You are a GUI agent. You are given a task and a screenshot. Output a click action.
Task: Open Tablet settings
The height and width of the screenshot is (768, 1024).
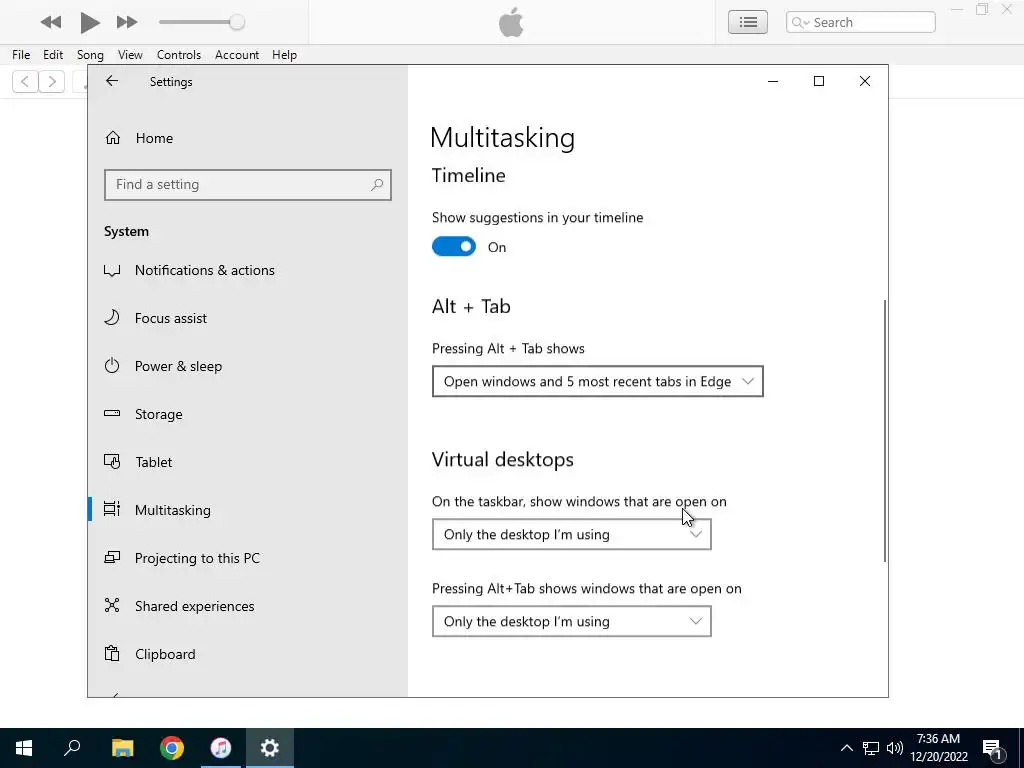248,462
